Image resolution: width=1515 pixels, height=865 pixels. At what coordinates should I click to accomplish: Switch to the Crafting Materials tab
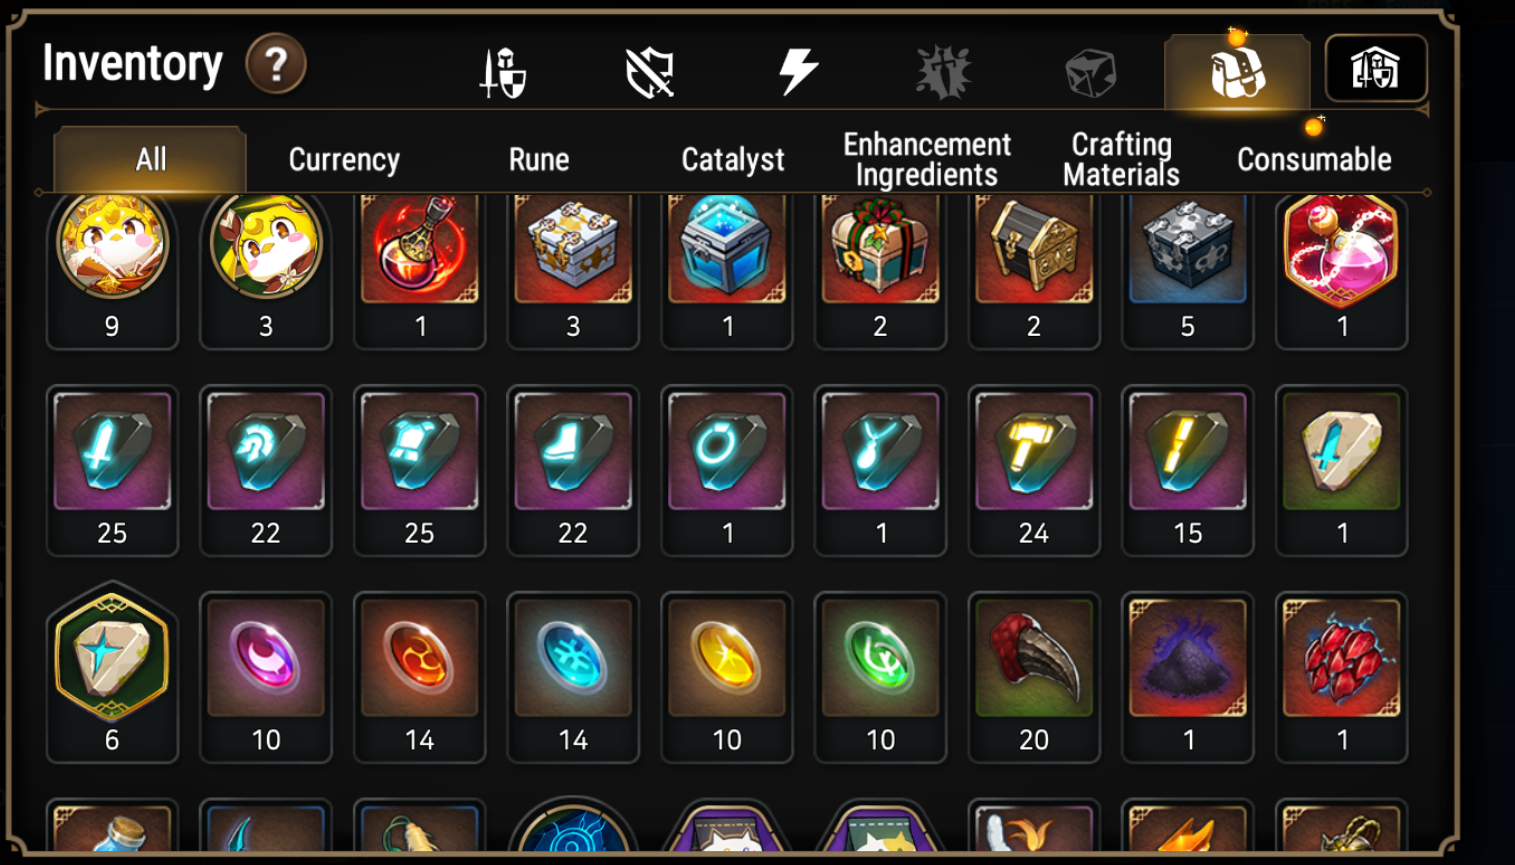pos(1121,160)
